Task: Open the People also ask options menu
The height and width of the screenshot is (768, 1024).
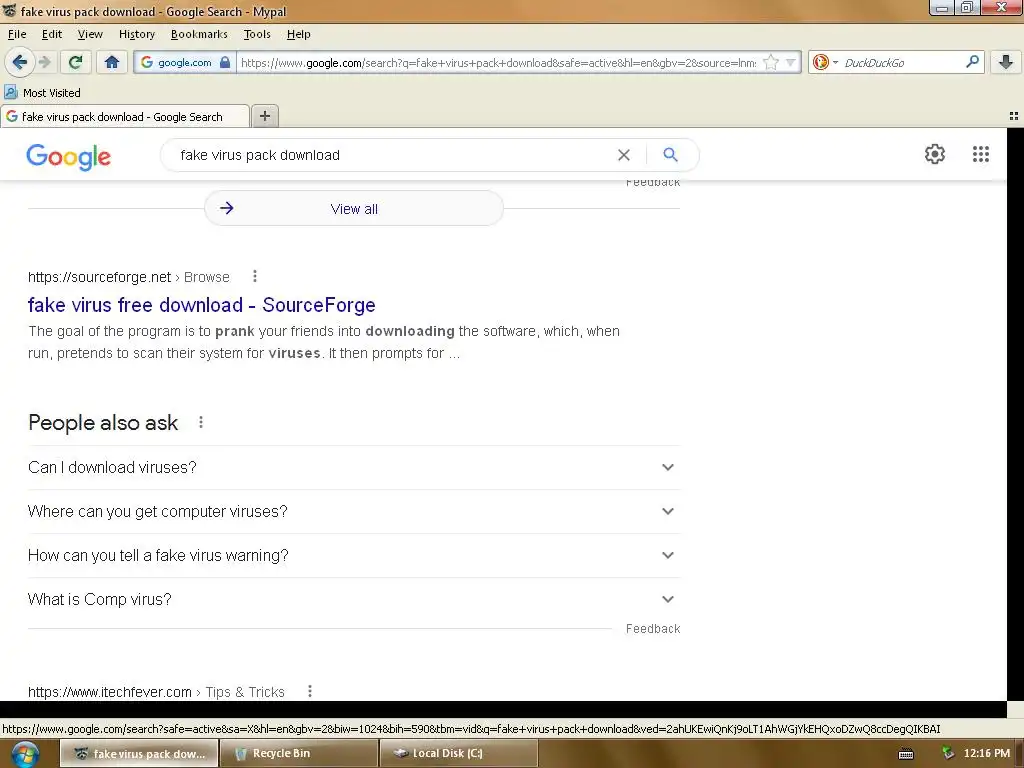Action: pyautogui.click(x=200, y=423)
